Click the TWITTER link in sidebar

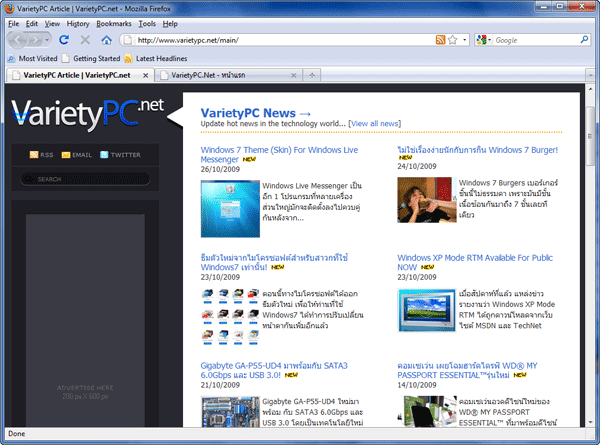point(120,155)
